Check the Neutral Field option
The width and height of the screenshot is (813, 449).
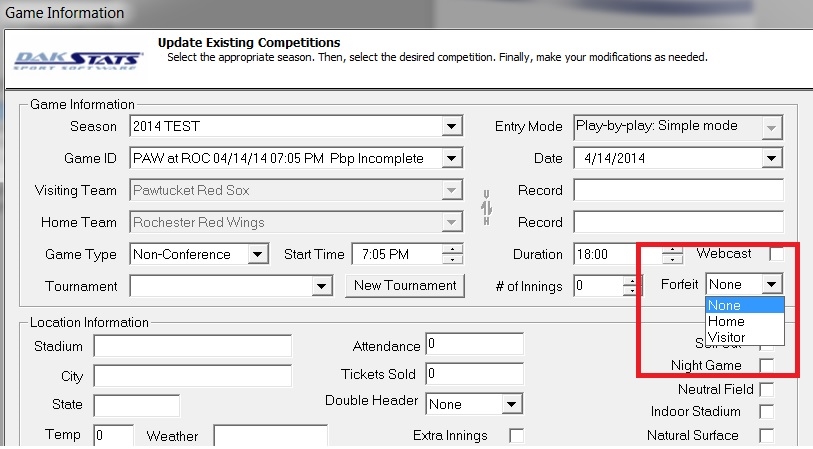click(x=766, y=389)
